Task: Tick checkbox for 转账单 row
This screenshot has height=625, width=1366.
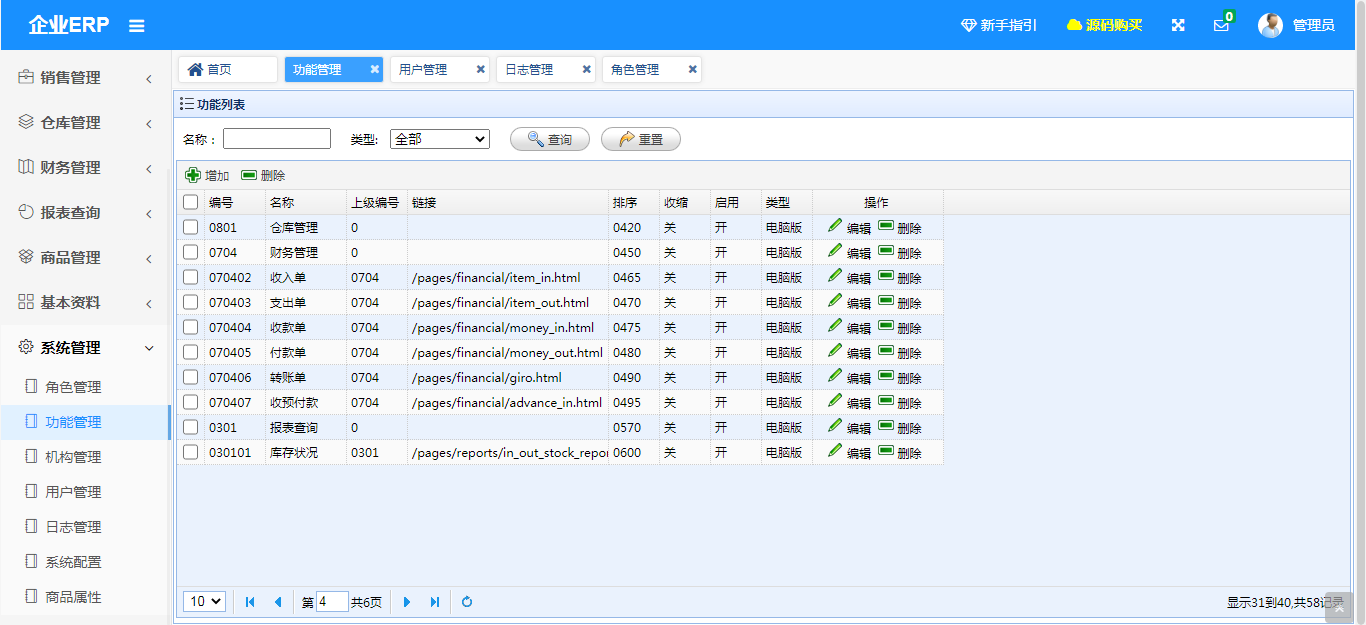Action: point(191,377)
